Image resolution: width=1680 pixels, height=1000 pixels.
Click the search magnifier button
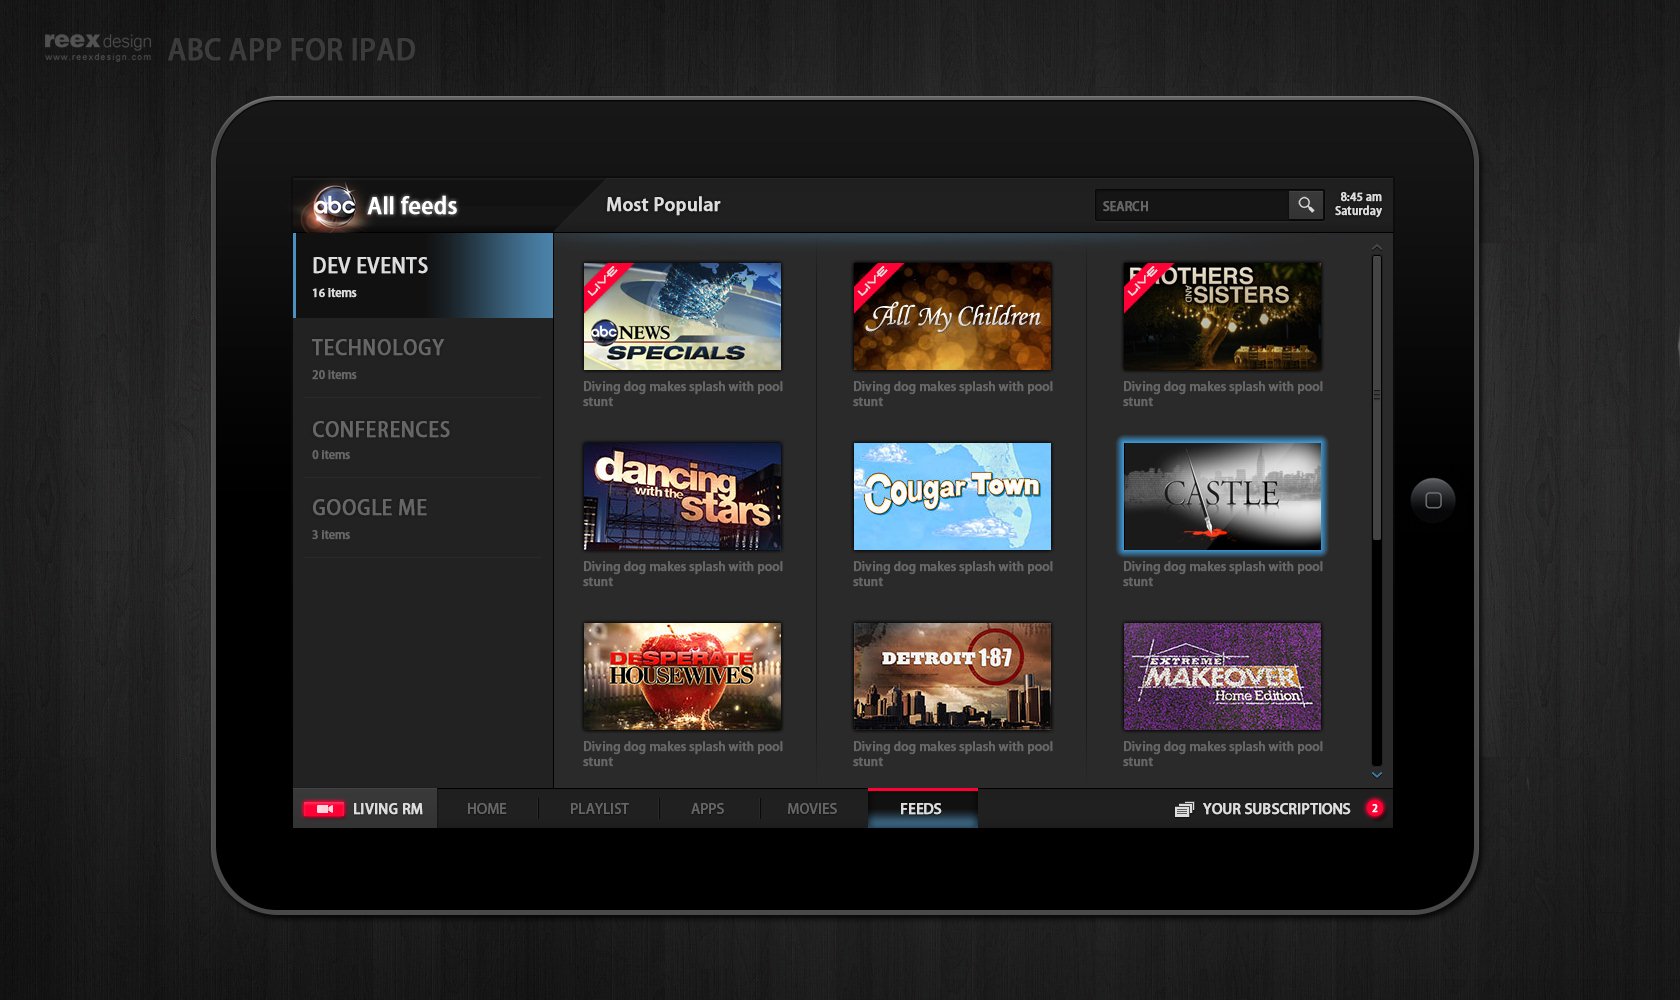pyautogui.click(x=1306, y=205)
